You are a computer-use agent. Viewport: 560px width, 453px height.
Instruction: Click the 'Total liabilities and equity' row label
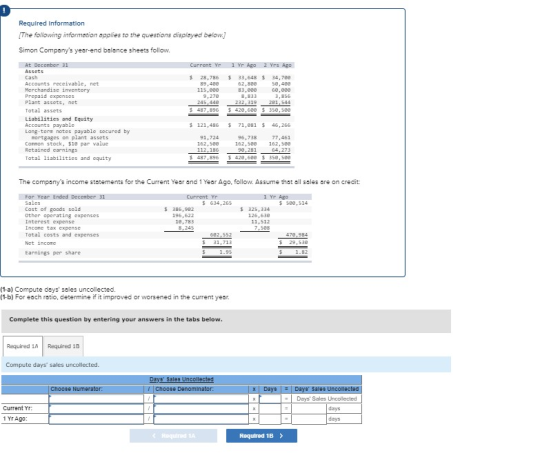[x=68, y=158]
